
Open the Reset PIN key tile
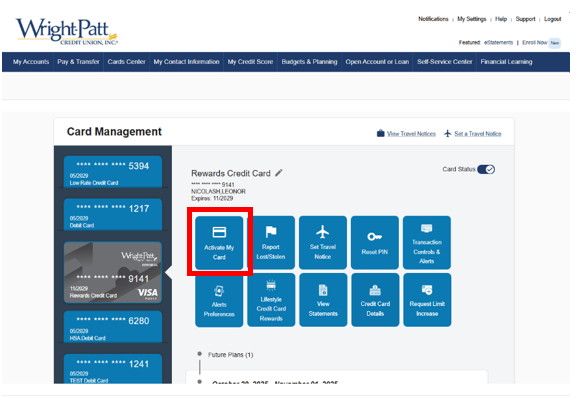(x=375, y=243)
